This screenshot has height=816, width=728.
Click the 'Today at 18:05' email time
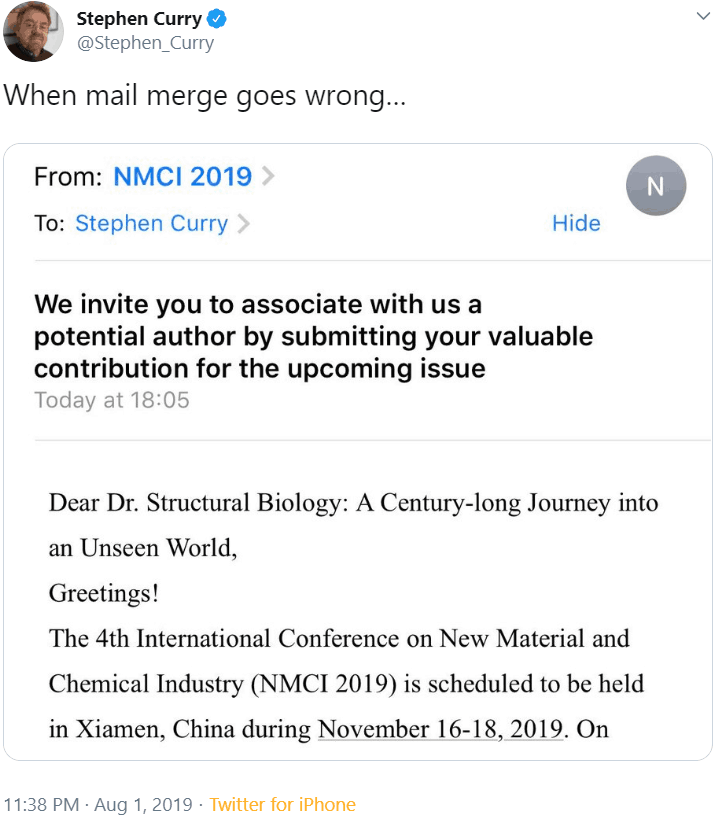pos(111,400)
